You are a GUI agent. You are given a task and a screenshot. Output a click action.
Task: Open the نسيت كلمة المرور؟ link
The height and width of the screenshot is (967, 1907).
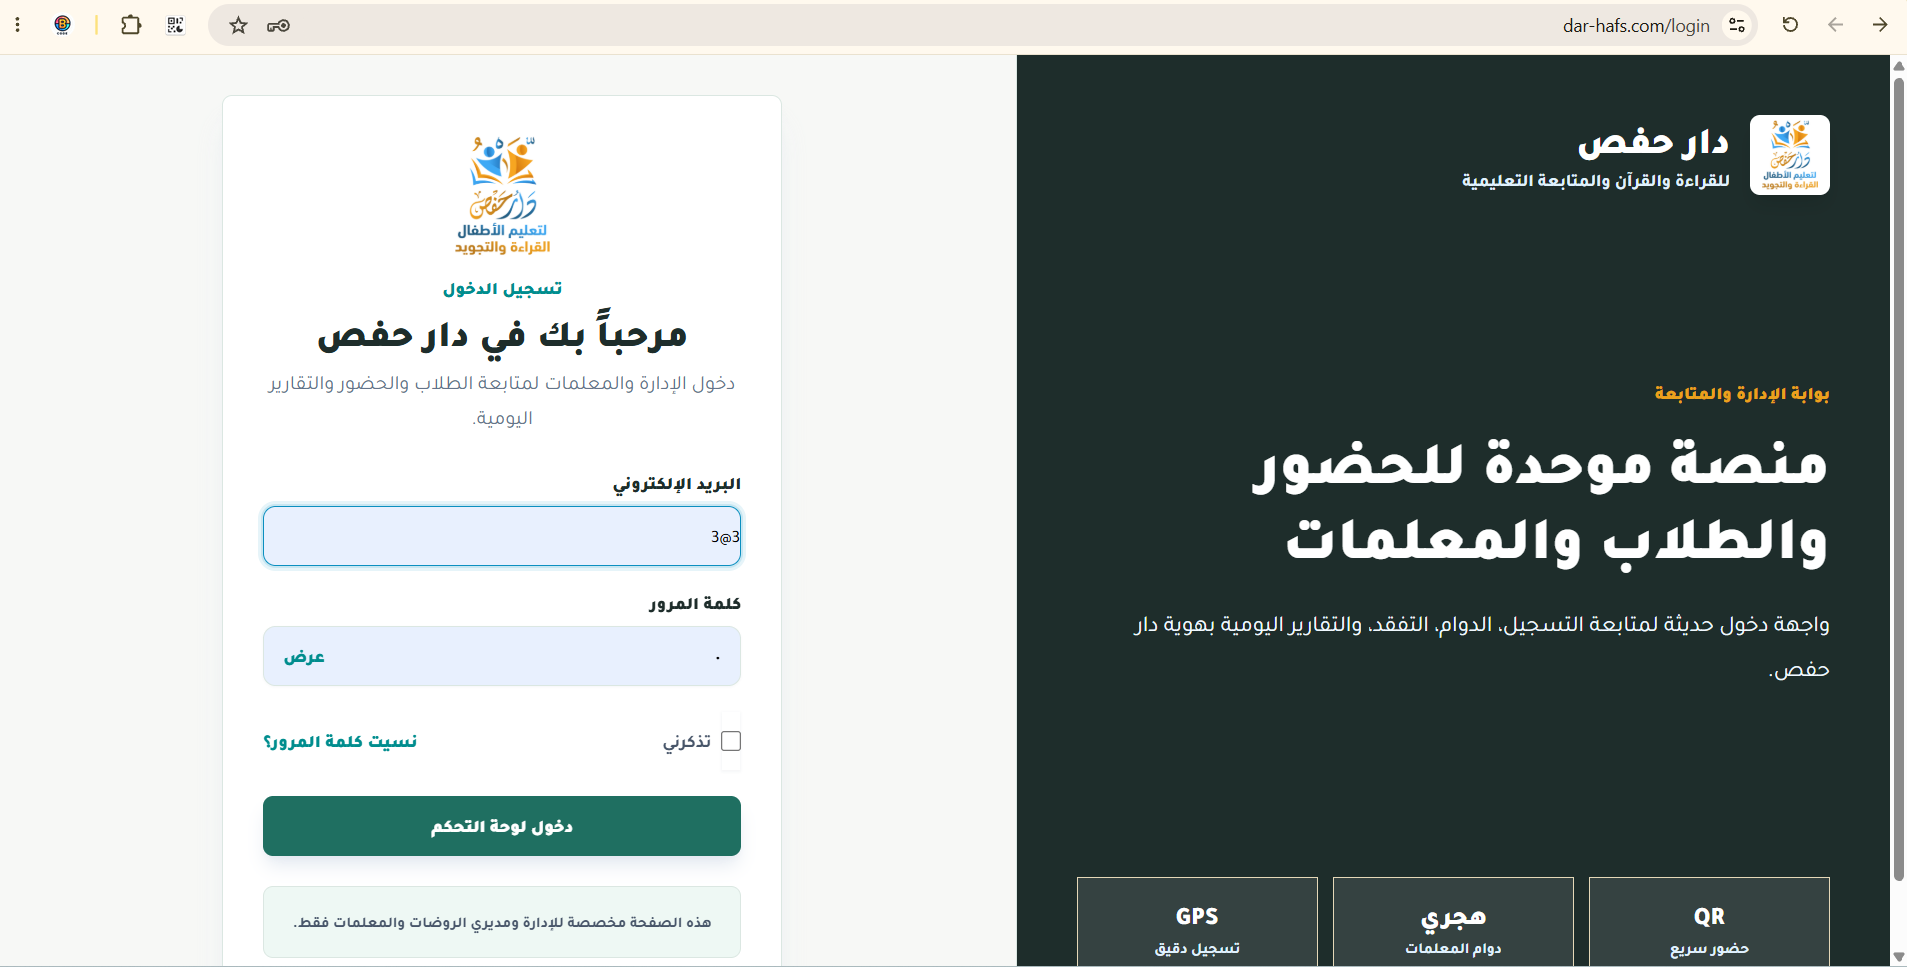[x=340, y=741]
